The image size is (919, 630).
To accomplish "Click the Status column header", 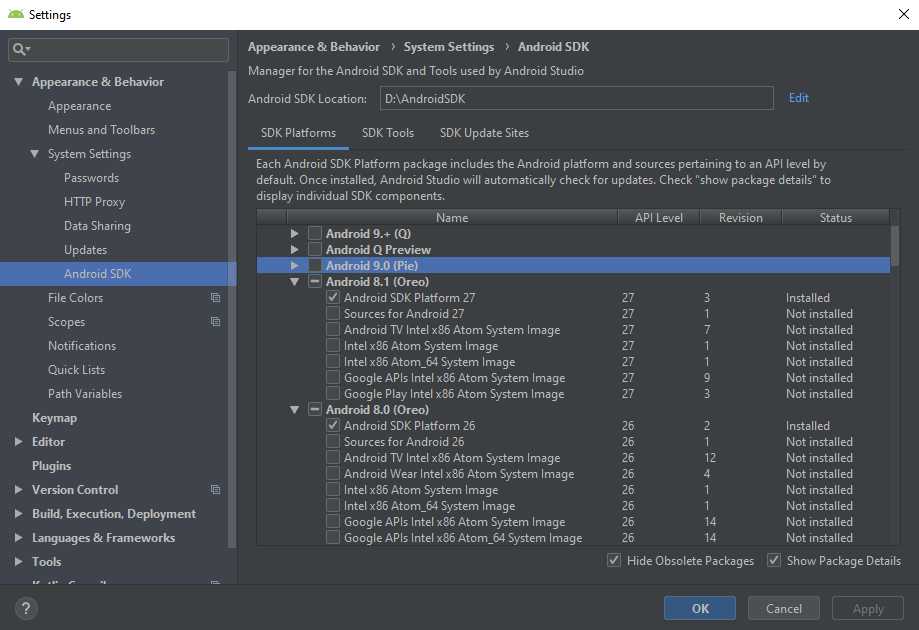I will point(836,217).
